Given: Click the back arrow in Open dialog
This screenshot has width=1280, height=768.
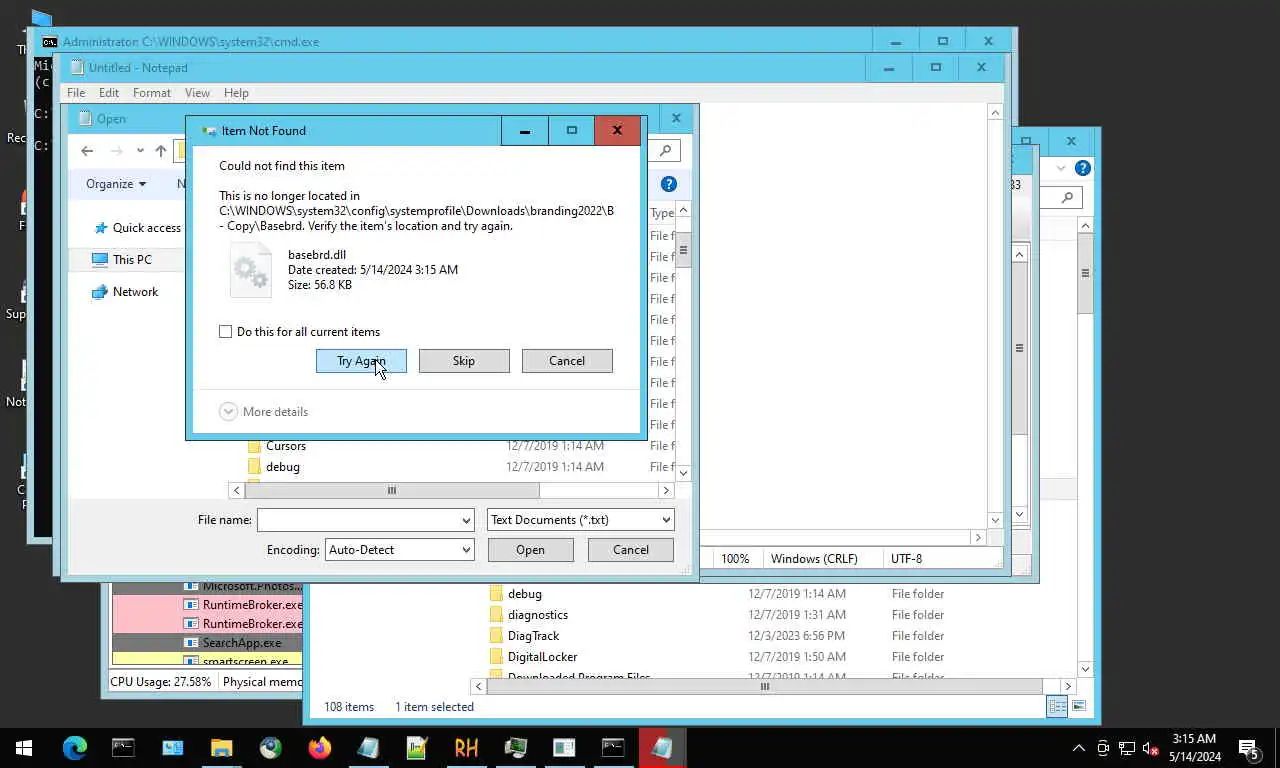Looking at the screenshot, I should 87,151.
